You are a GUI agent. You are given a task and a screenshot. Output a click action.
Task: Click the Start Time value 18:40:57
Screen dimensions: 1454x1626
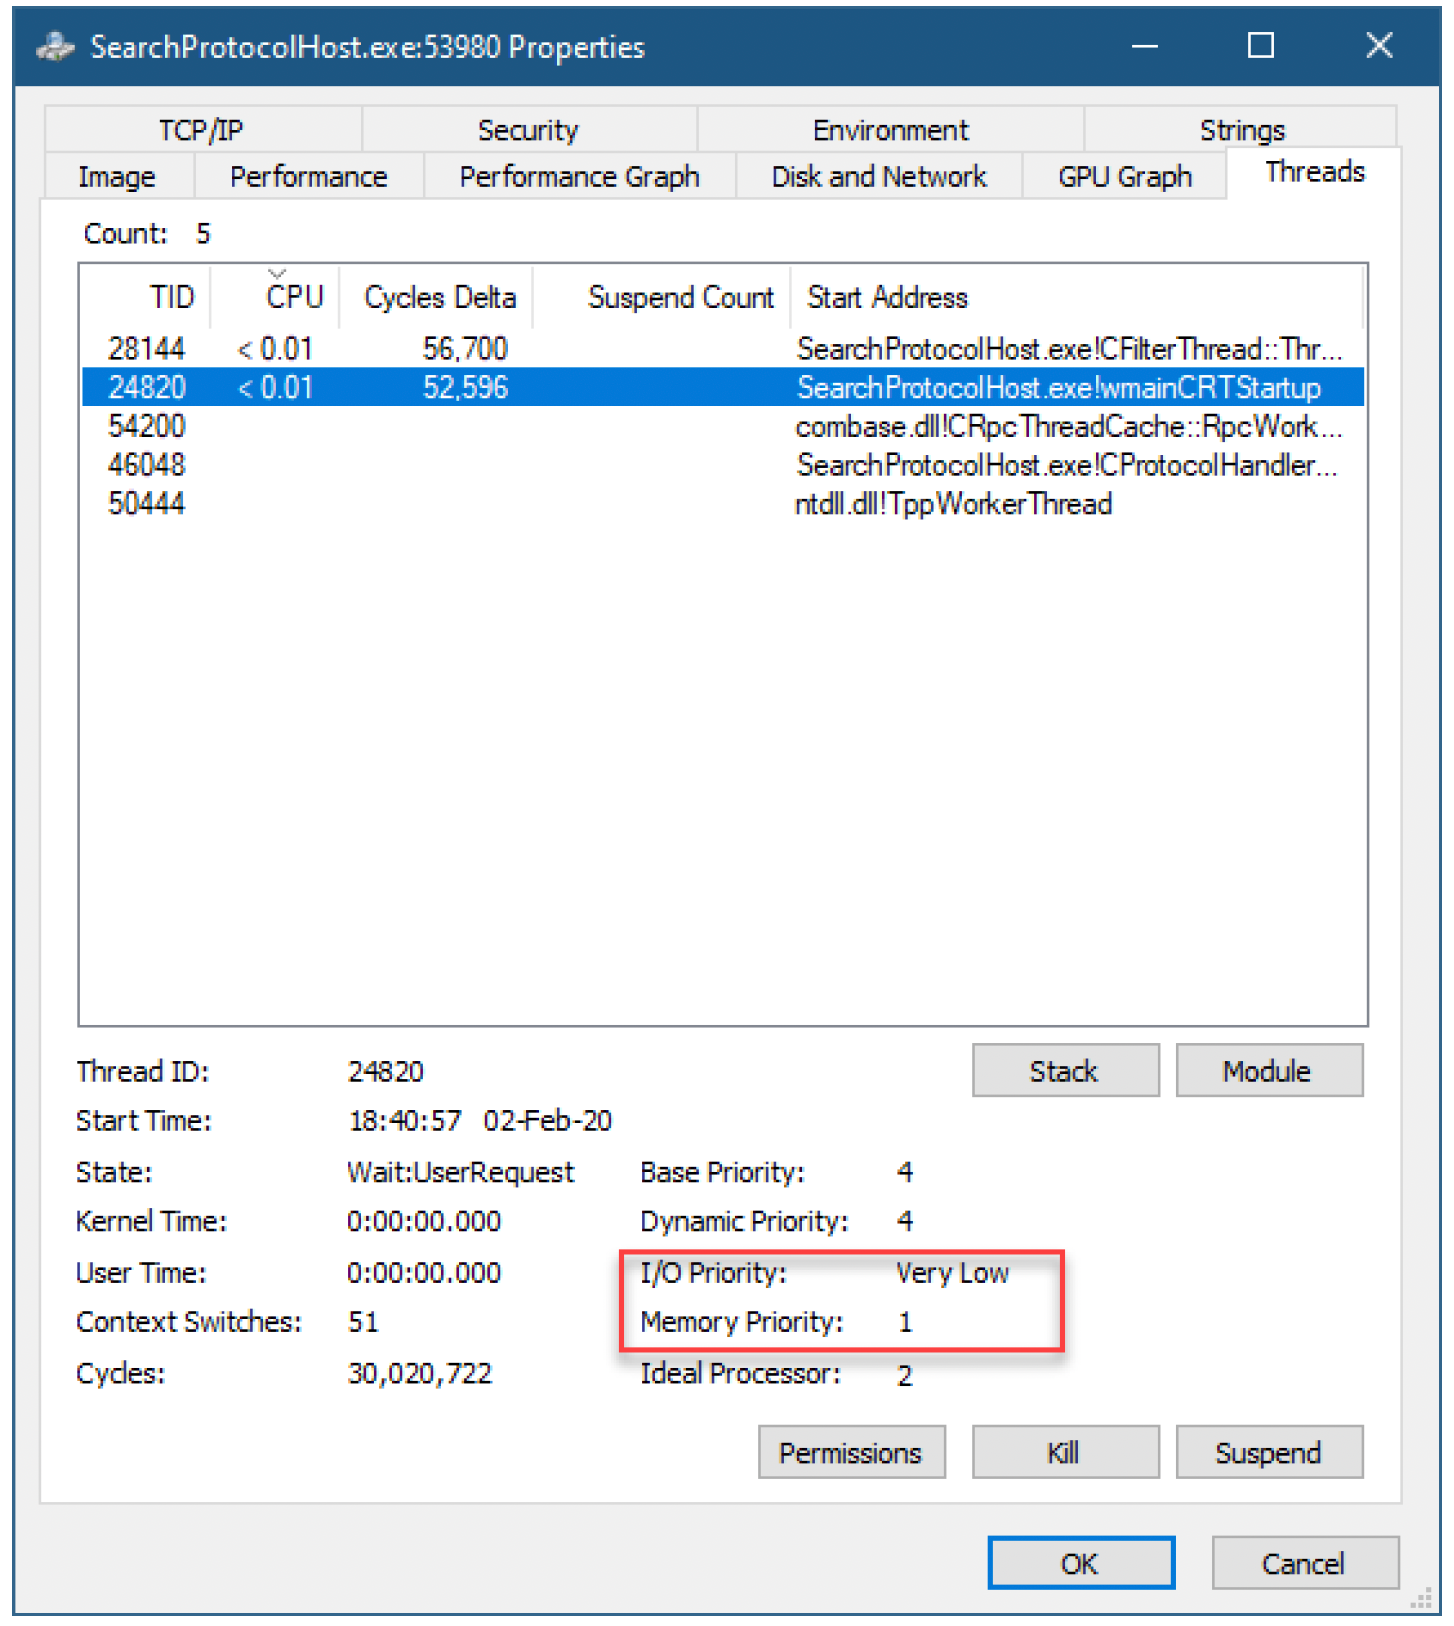pos(405,1121)
